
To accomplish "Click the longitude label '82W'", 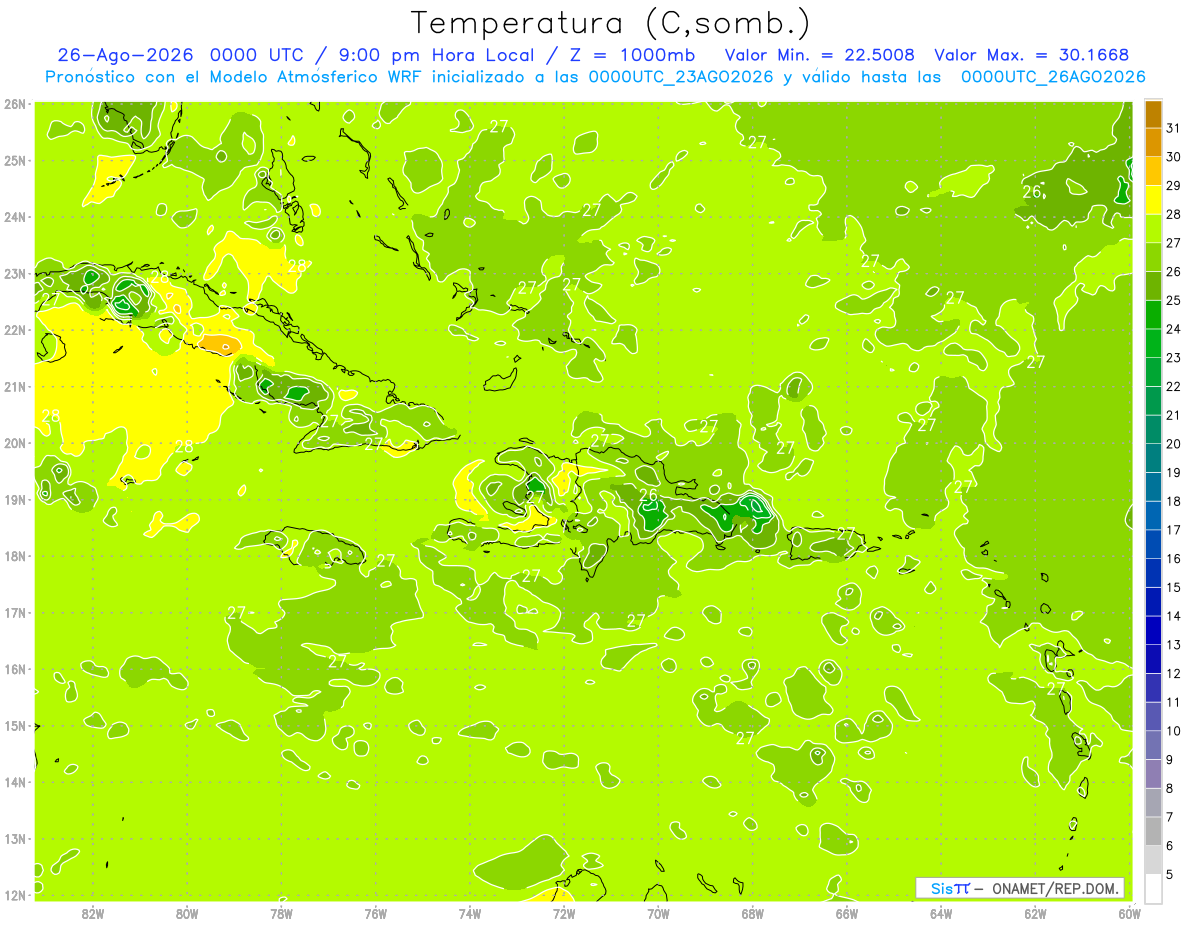I will [92, 913].
